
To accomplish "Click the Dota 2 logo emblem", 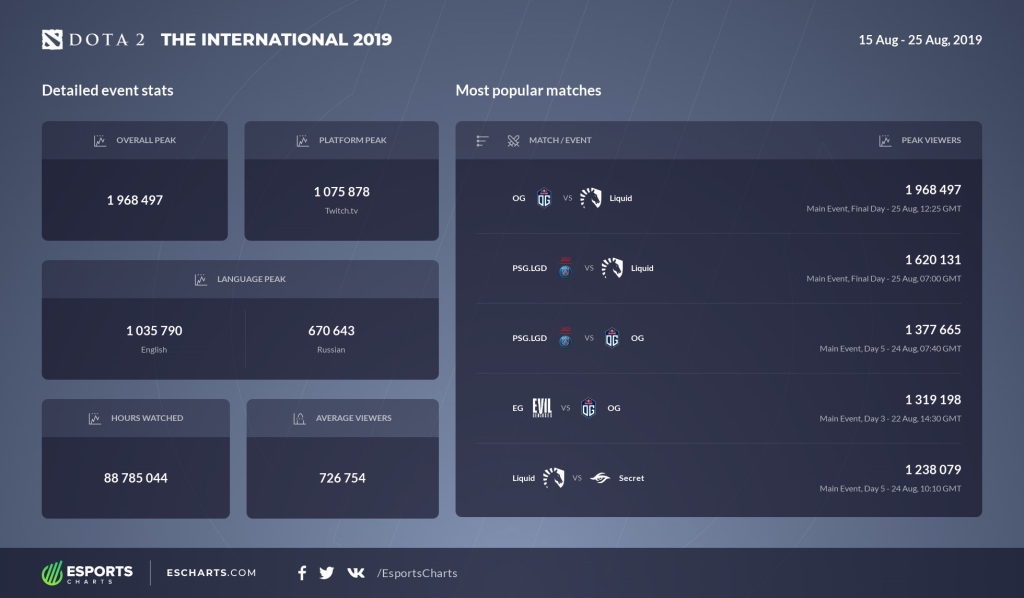I will 52,40.
